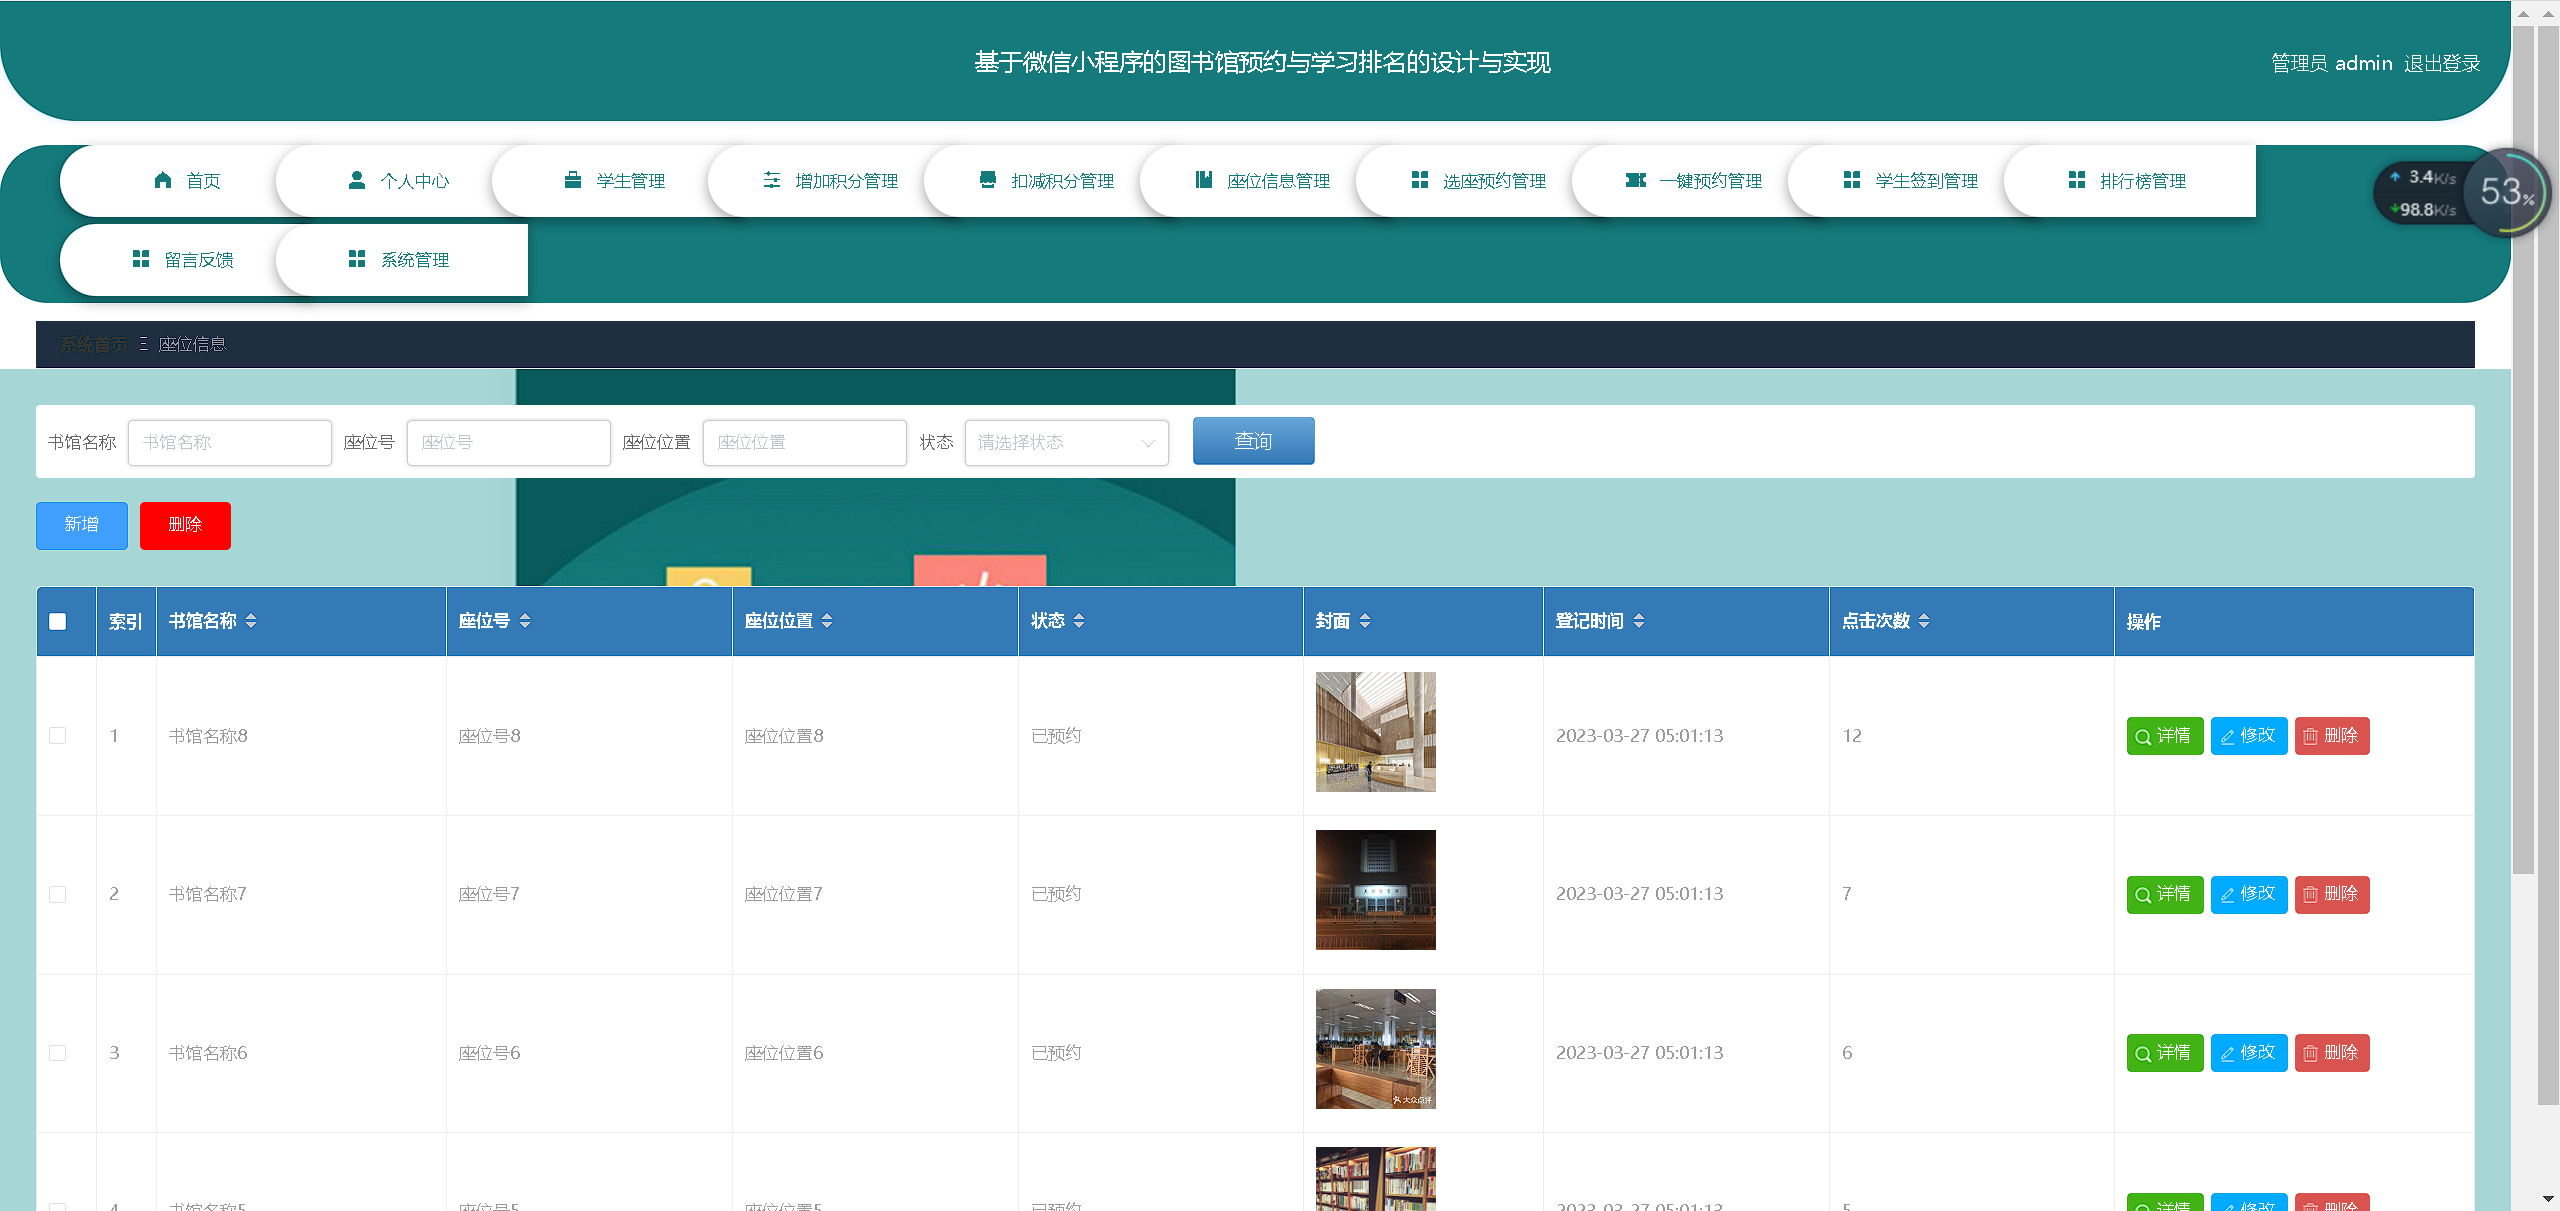Viewport: 2560px width, 1211px height.
Task: Click the briefcase icon for 学生管理
Action: pyautogui.click(x=573, y=180)
